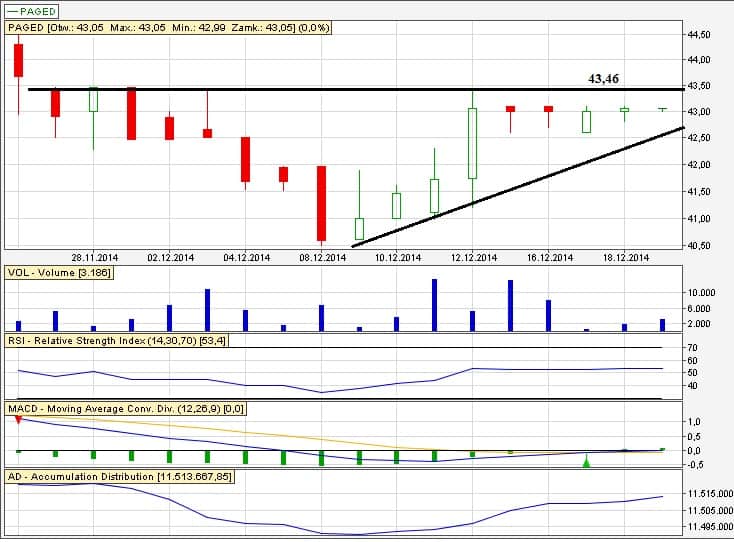The height and width of the screenshot is (542, 734).
Task: Select the RSI Relative Strength Index label
Action: point(117,341)
